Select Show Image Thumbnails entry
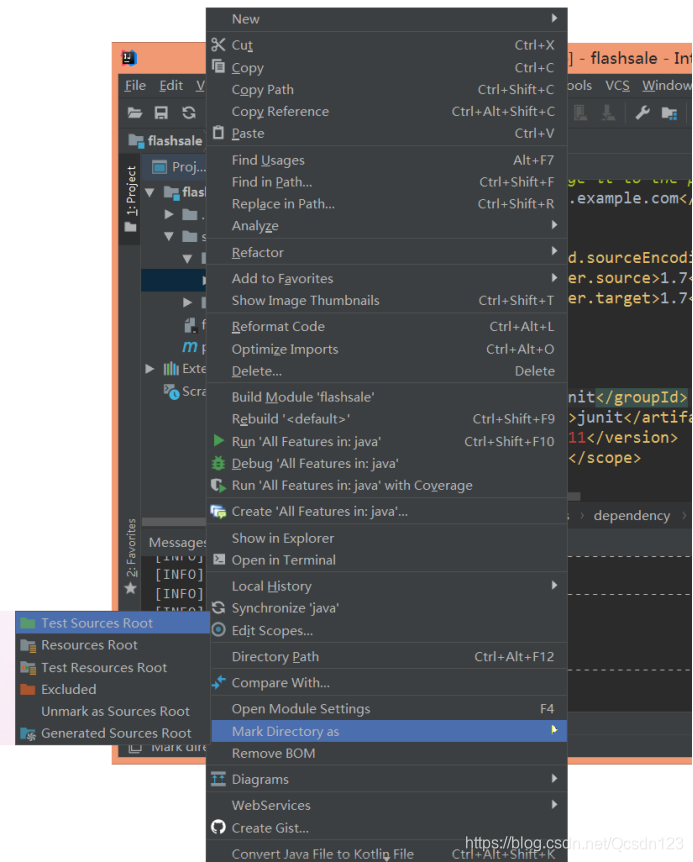Viewport: 693px width, 862px height. click(x=387, y=300)
